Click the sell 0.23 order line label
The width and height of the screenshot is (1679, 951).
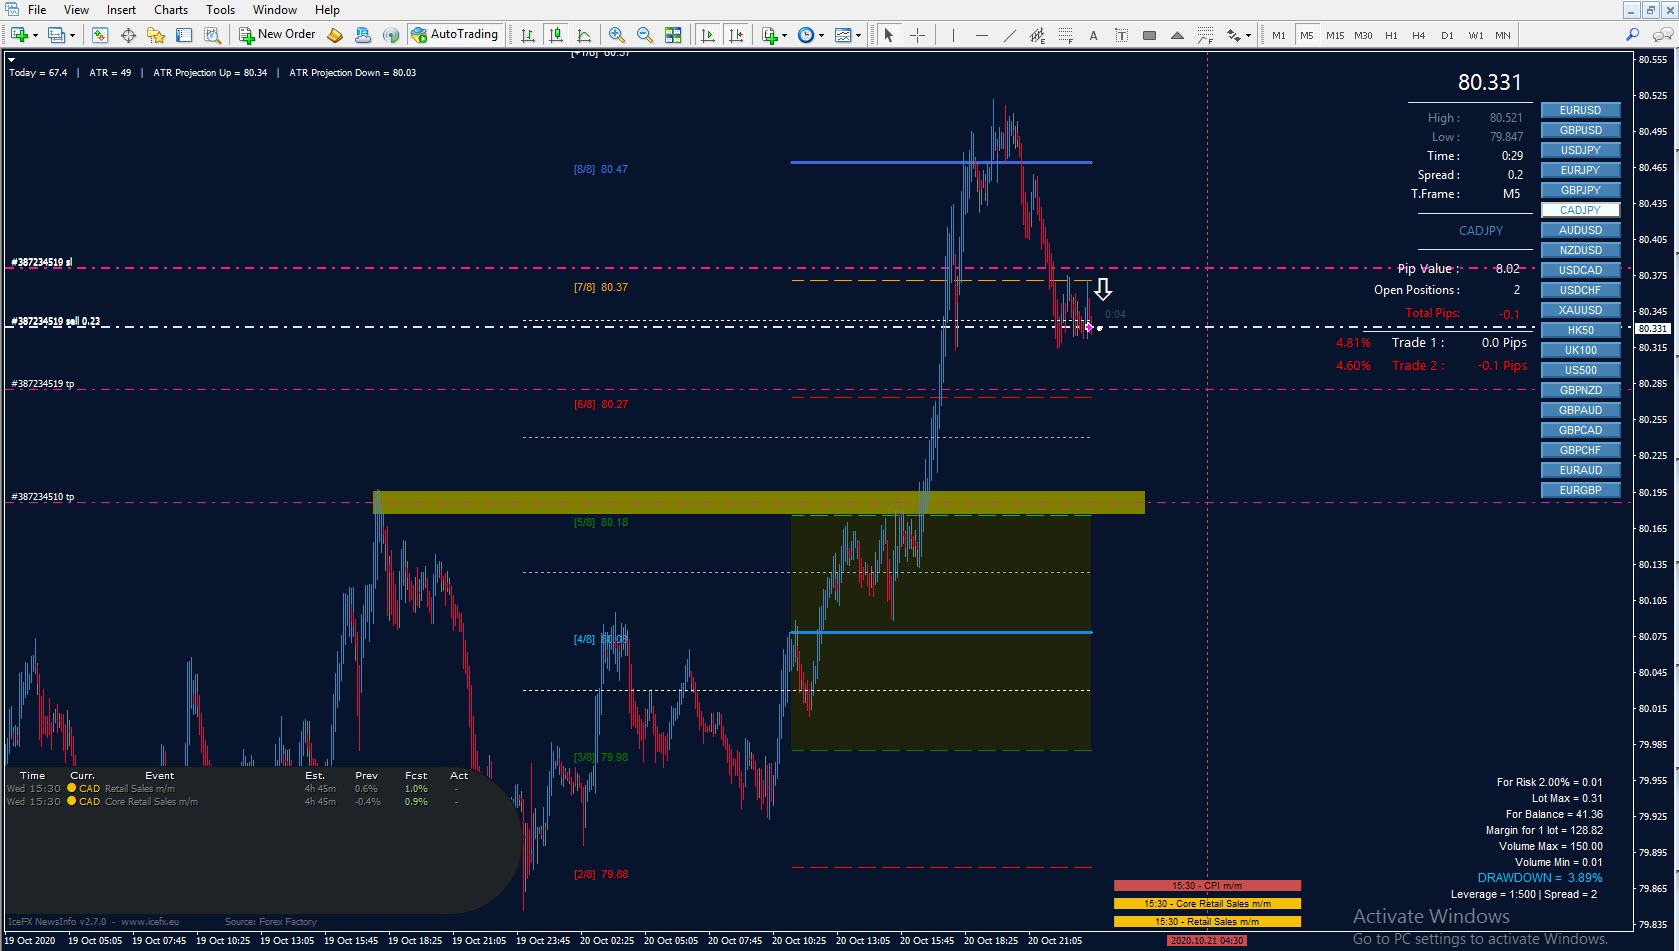tap(55, 321)
